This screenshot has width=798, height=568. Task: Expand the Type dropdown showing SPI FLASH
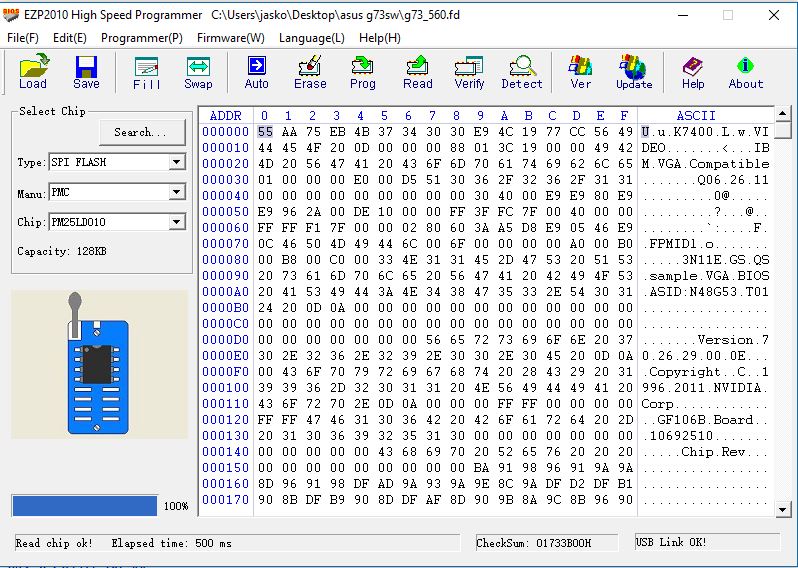click(177, 162)
